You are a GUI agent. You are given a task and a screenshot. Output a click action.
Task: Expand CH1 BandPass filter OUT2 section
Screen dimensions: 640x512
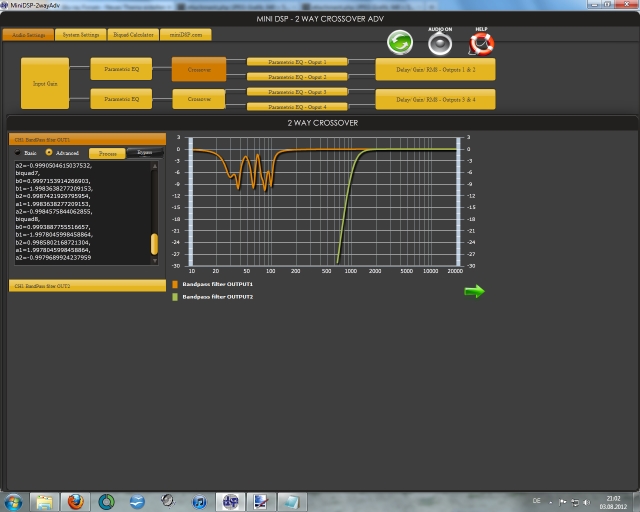click(x=87, y=286)
